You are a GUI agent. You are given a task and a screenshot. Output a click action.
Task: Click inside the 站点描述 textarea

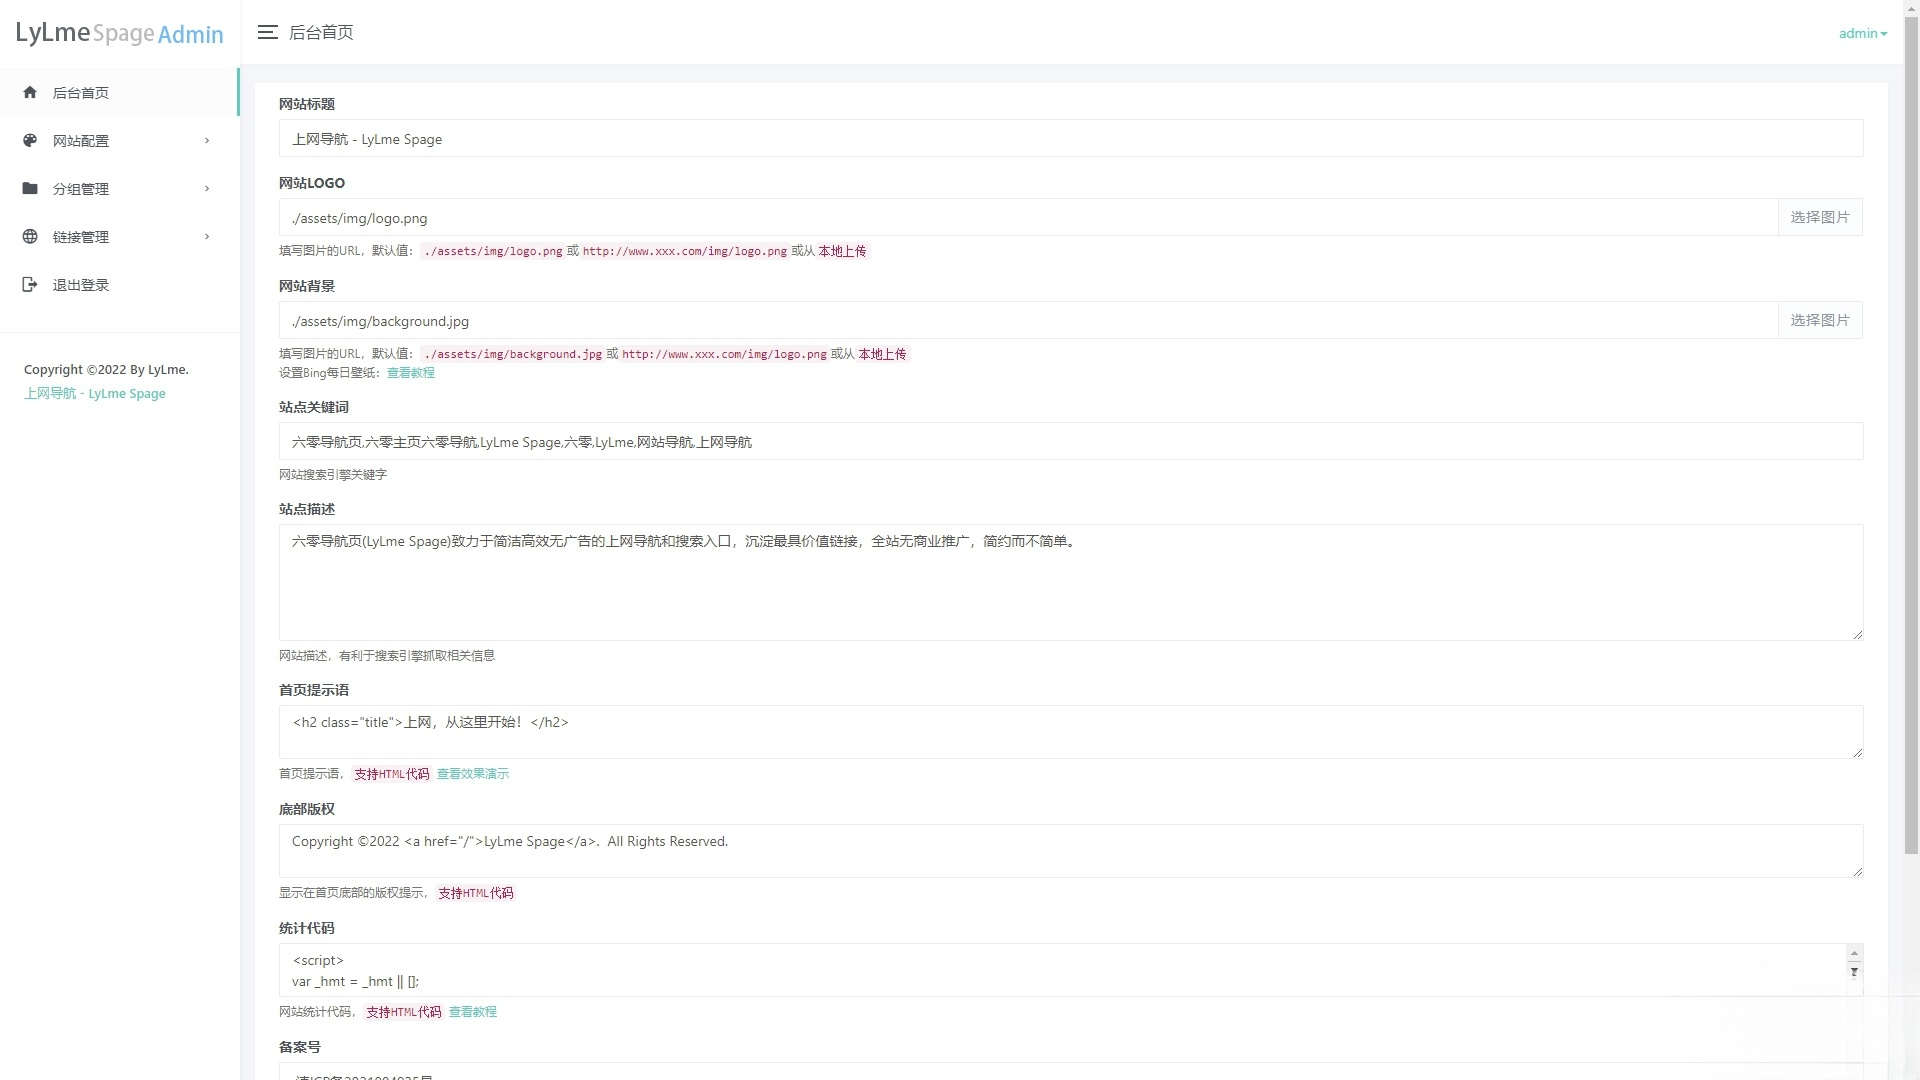pyautogui.click(x=1070, y=582)
